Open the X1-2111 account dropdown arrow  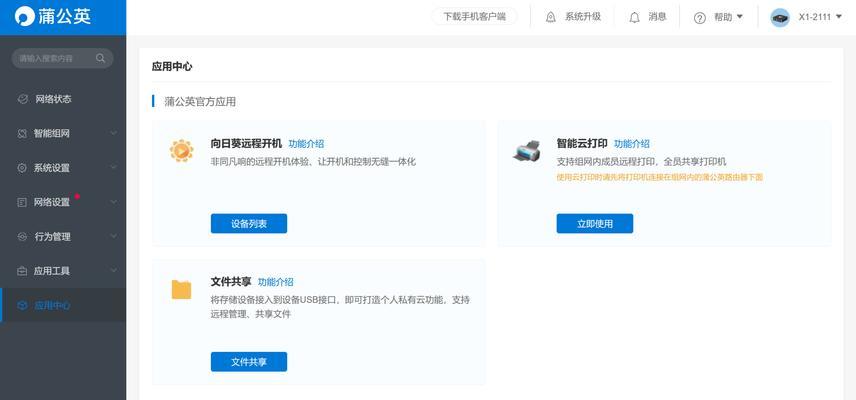click(x=839, y=16)
